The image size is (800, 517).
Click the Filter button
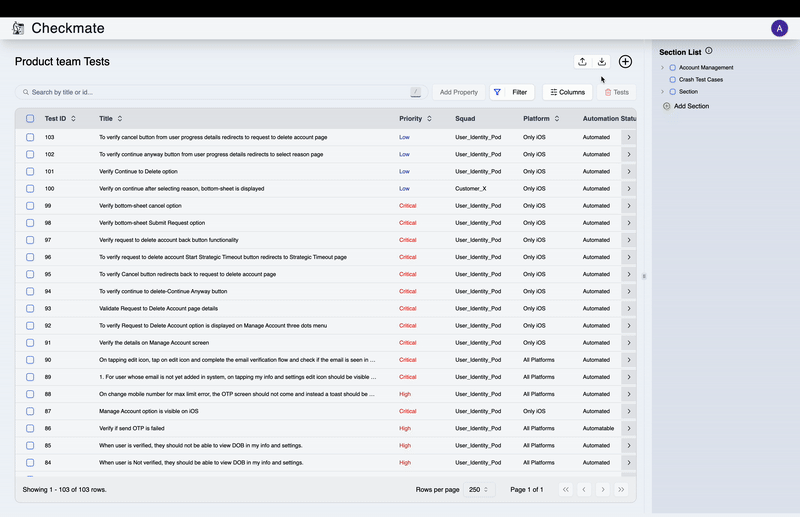point(512,92)
